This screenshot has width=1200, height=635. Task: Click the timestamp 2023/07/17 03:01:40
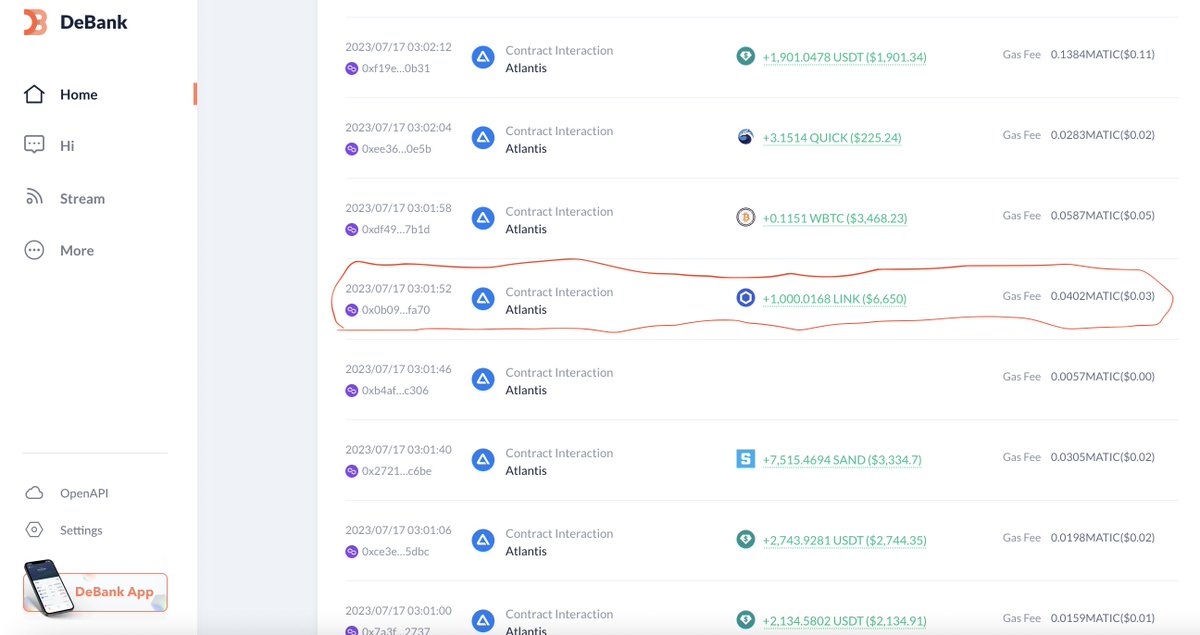click(x=398, y=449)
